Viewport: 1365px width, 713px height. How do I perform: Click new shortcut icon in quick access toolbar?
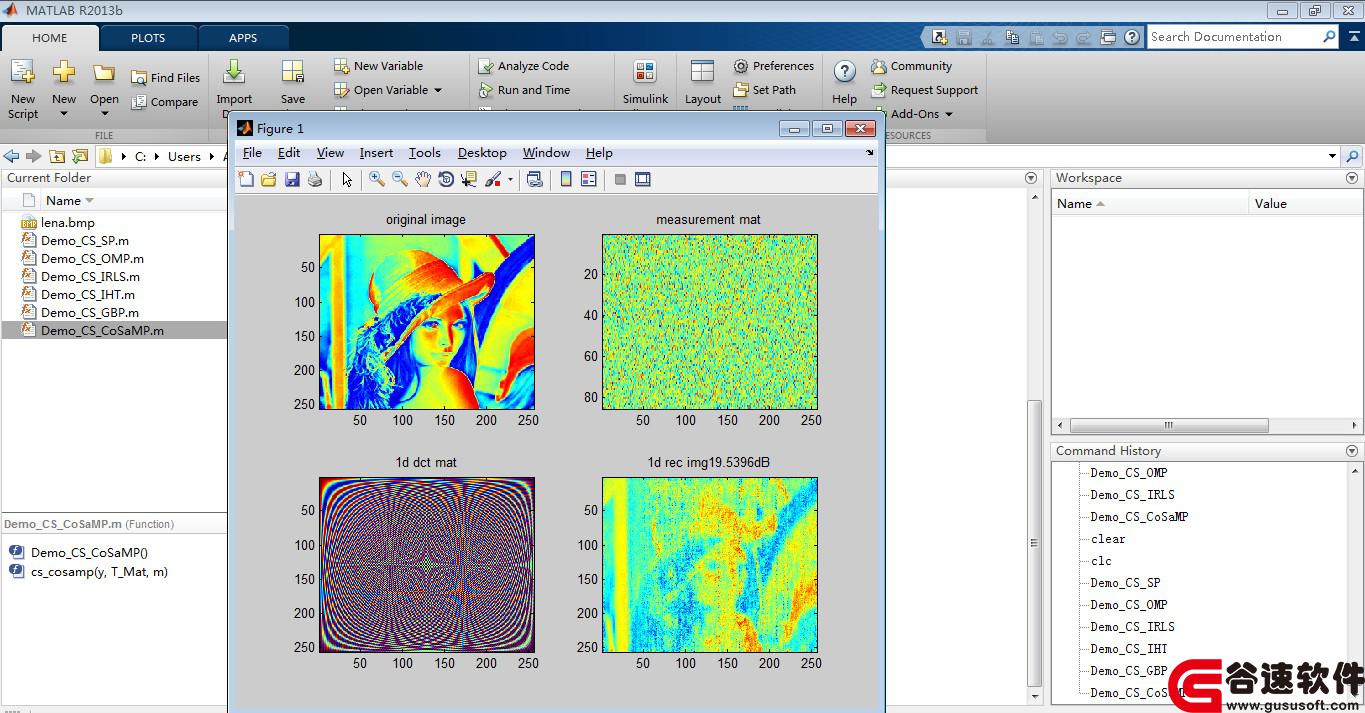(x=939, y=37)
